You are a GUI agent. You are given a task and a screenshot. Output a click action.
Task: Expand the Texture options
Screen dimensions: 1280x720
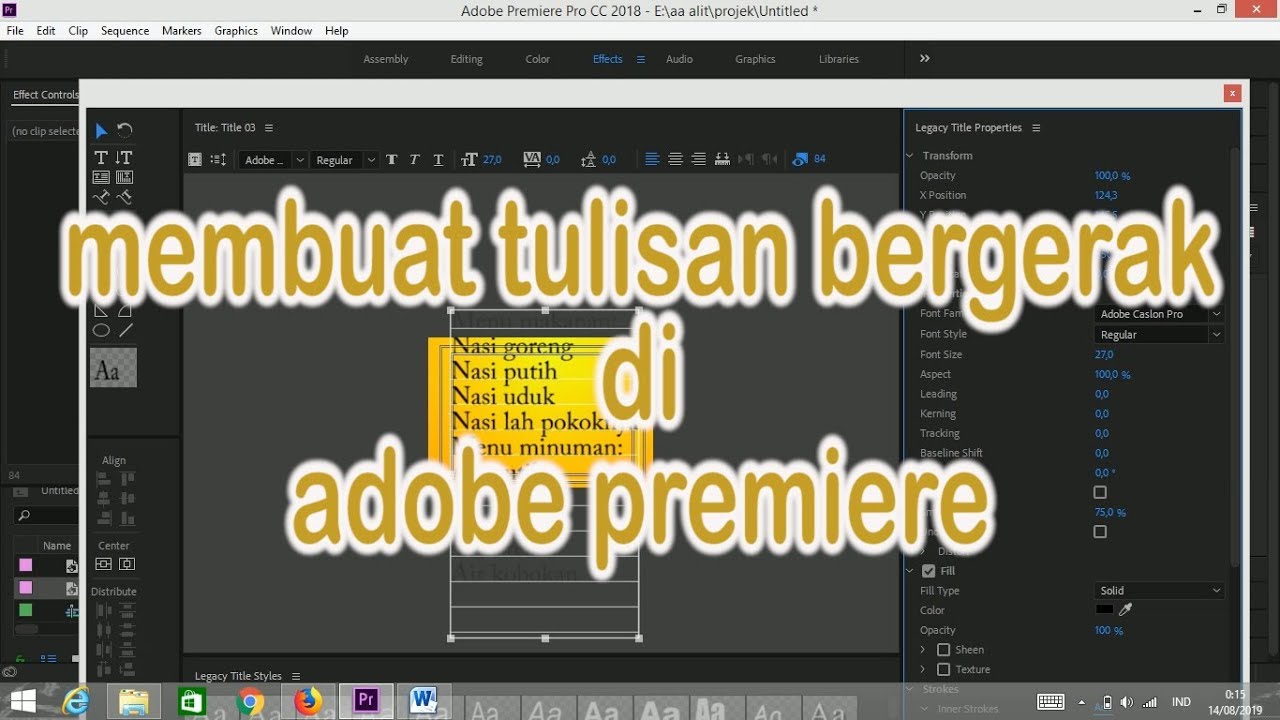[x=923, y=670]
